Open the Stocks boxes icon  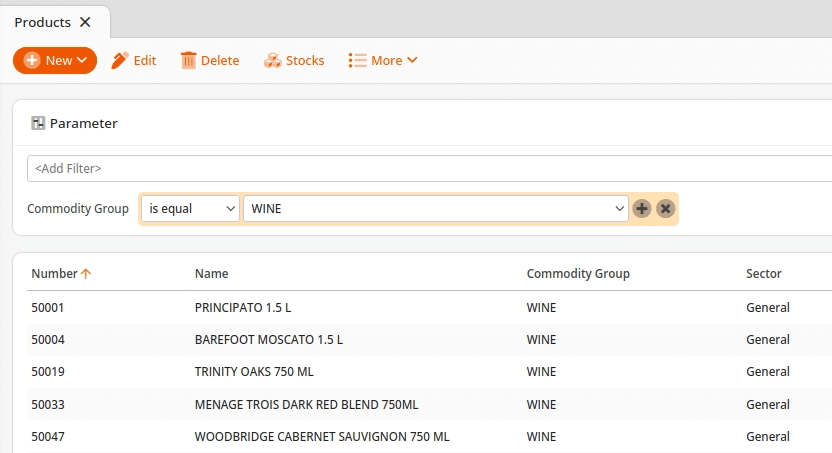point(272,60)
